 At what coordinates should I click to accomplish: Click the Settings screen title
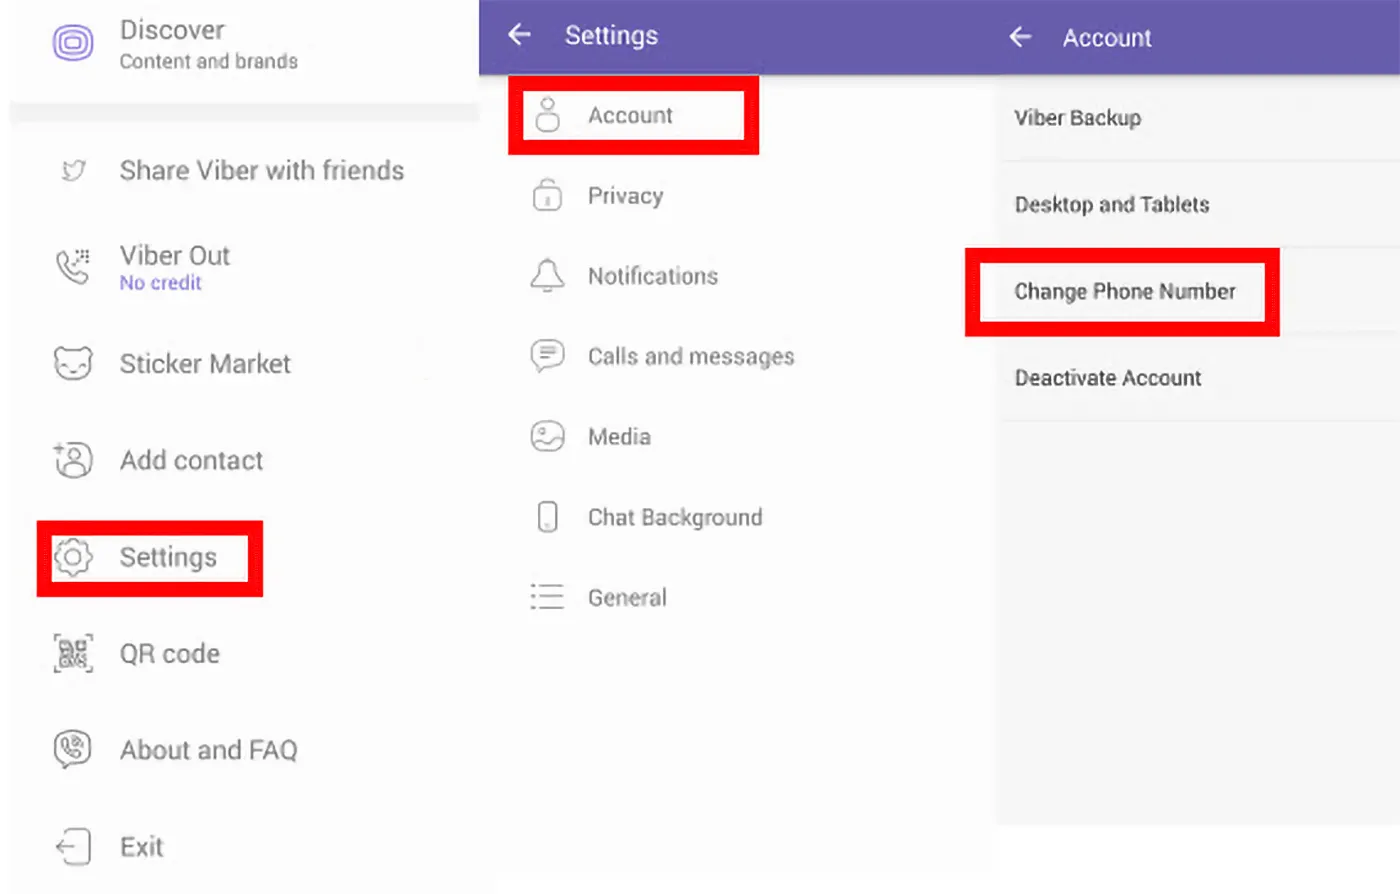click(x=611, y=35)
